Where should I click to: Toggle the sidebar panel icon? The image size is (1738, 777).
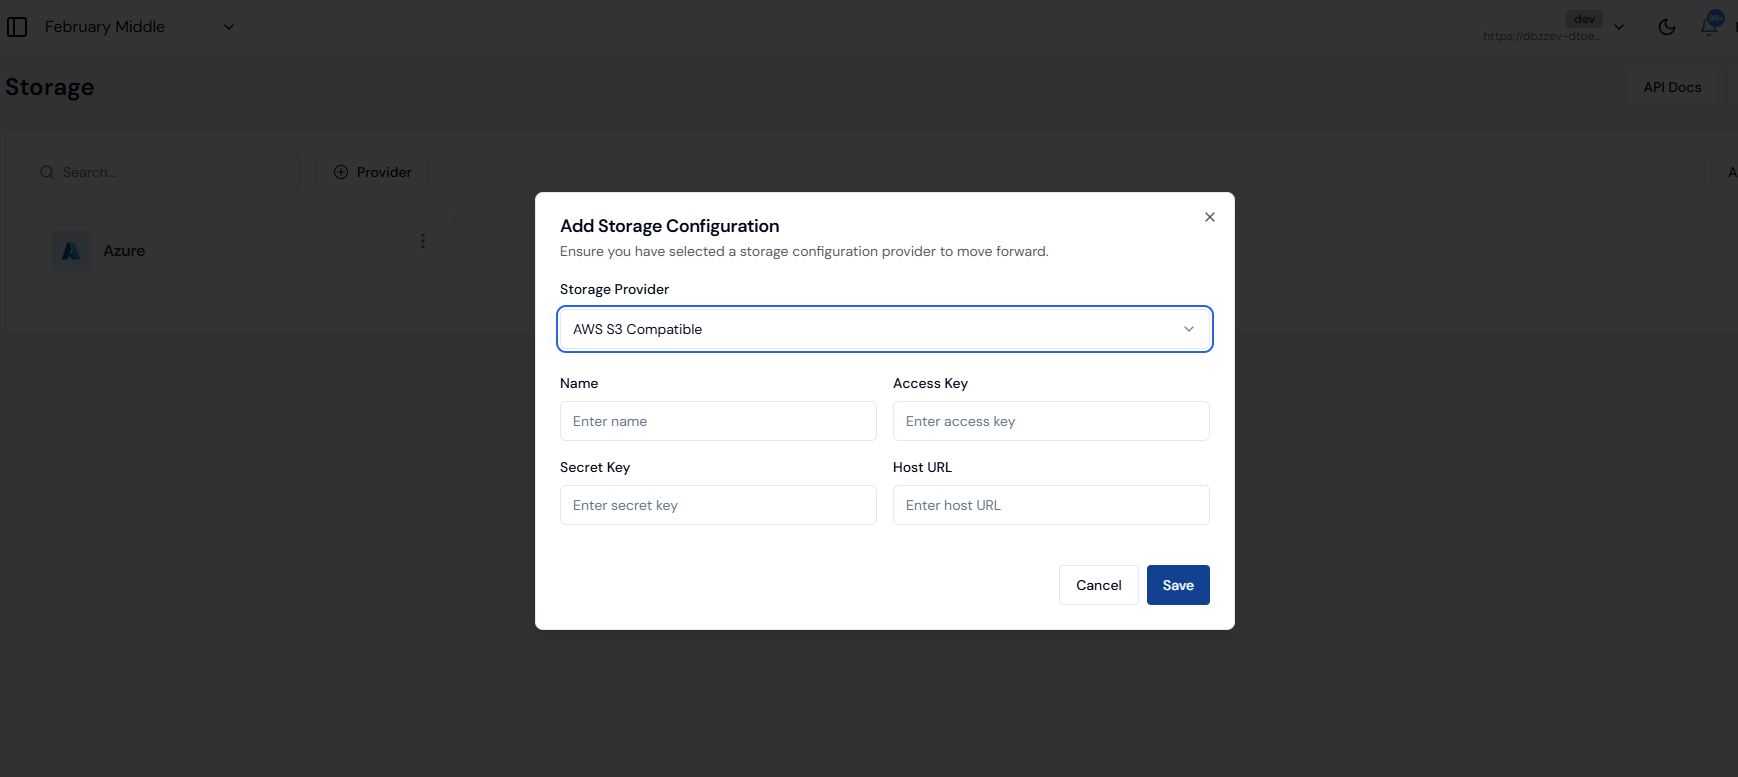[x=17, y=27]
